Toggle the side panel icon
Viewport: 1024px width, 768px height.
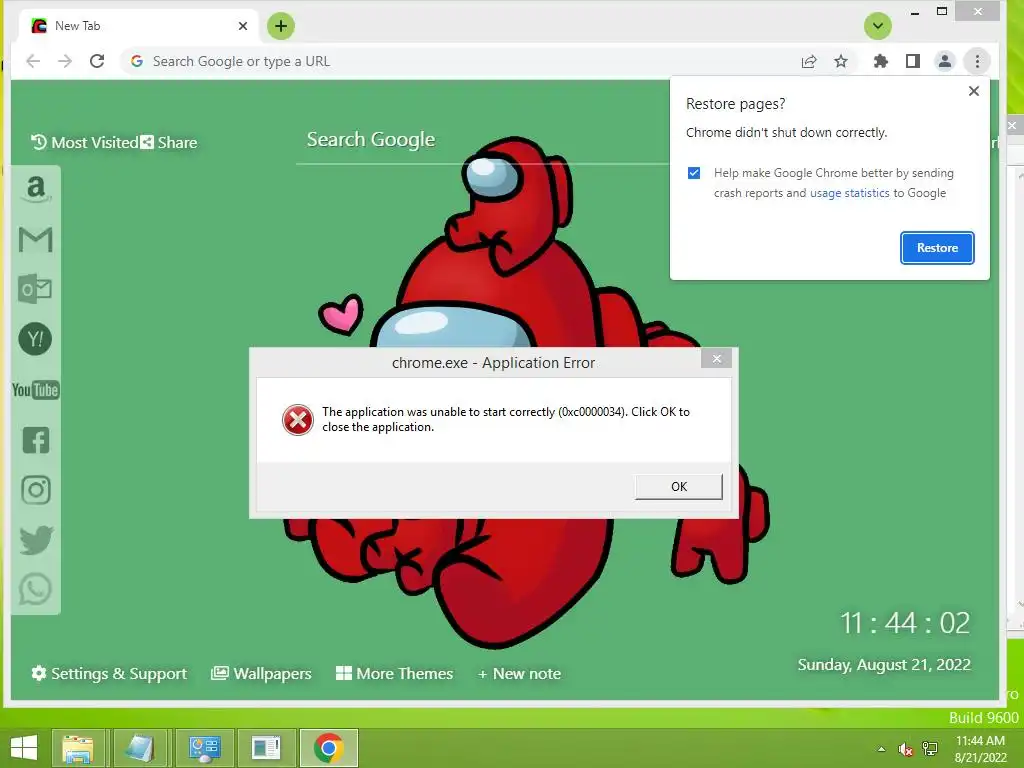point(913,61)
